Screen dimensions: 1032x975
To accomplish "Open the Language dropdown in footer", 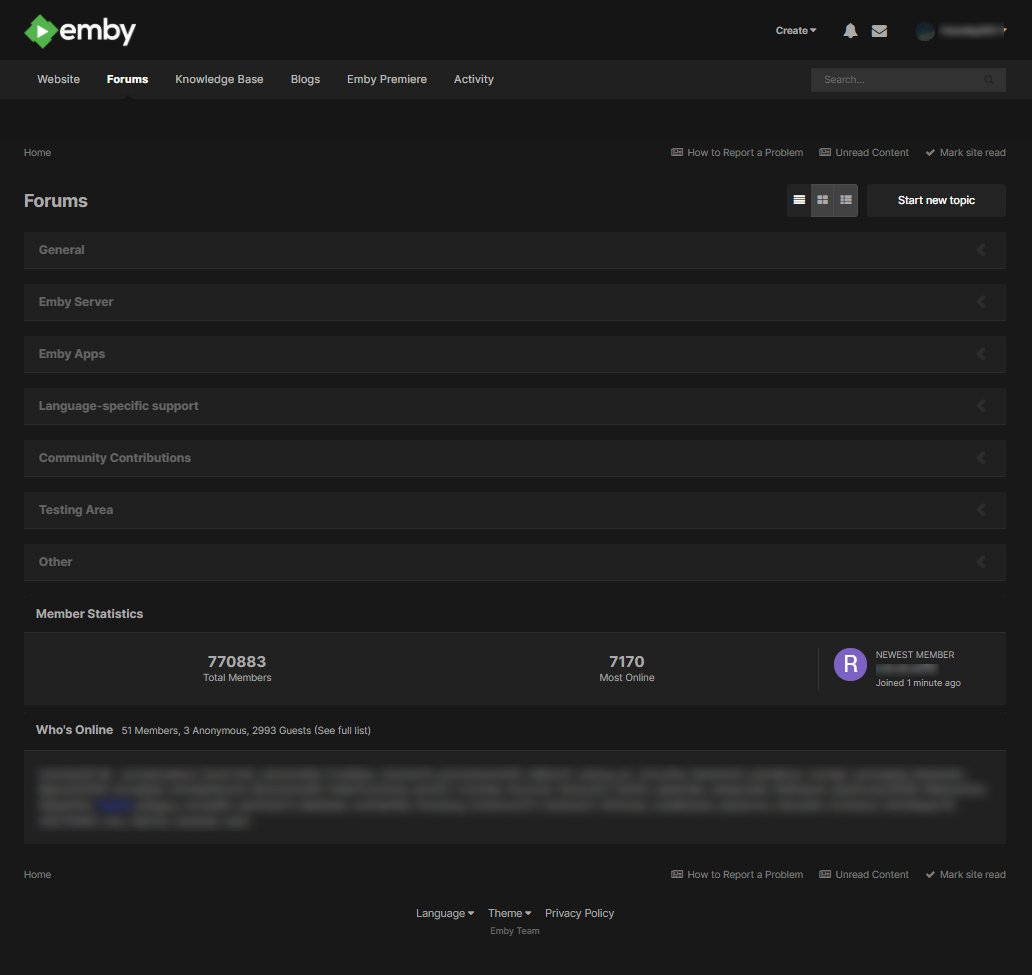I will [445, 913].
